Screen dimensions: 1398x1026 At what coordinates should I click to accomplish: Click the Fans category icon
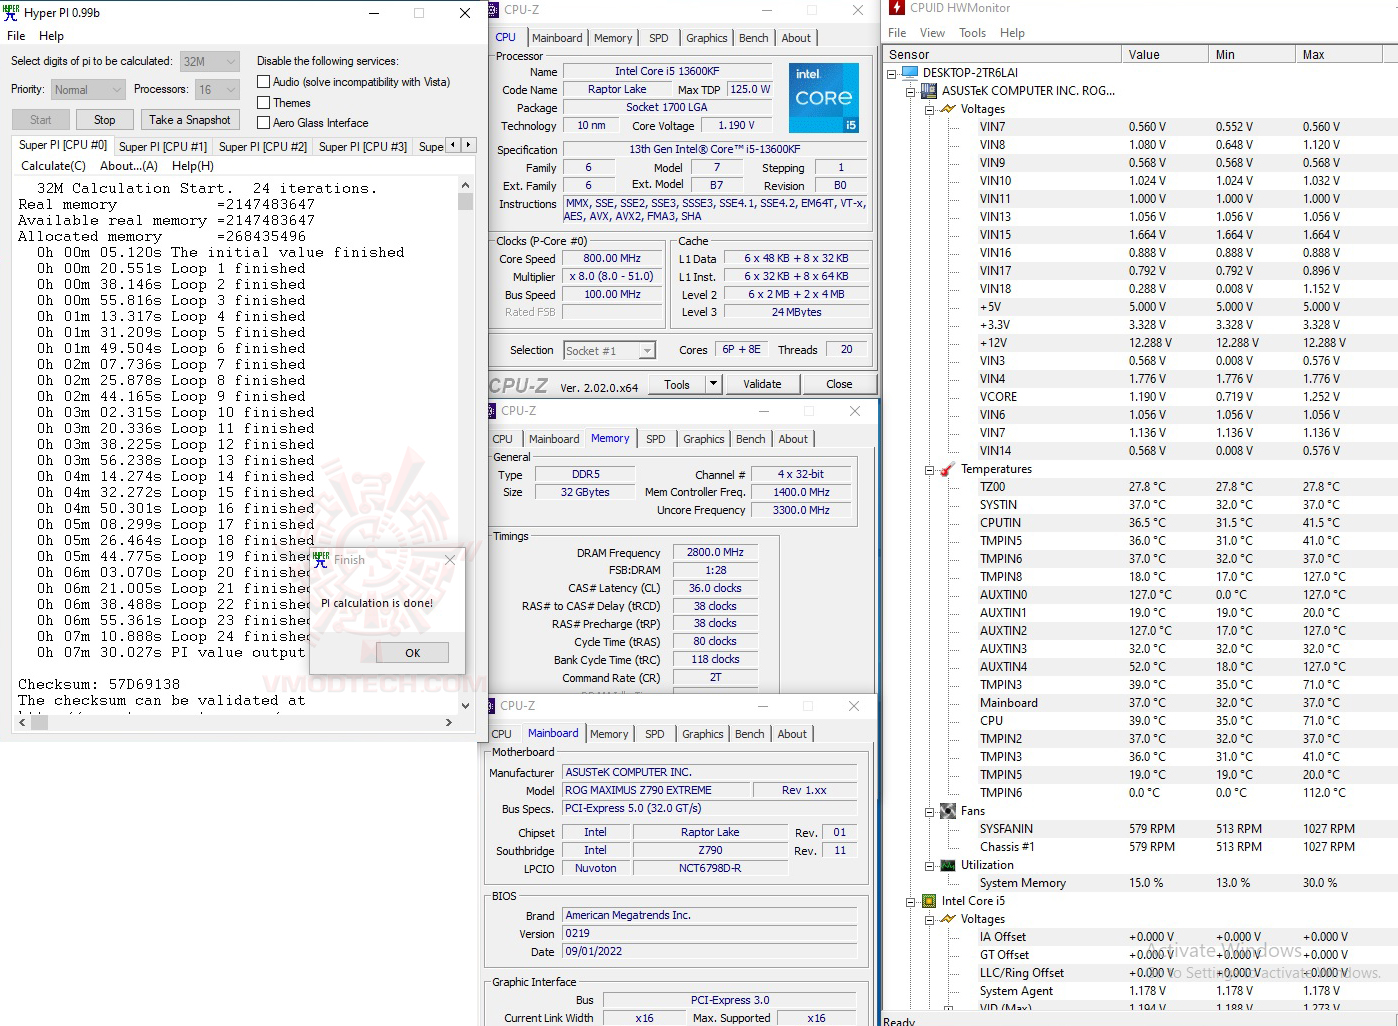point(948,811)
